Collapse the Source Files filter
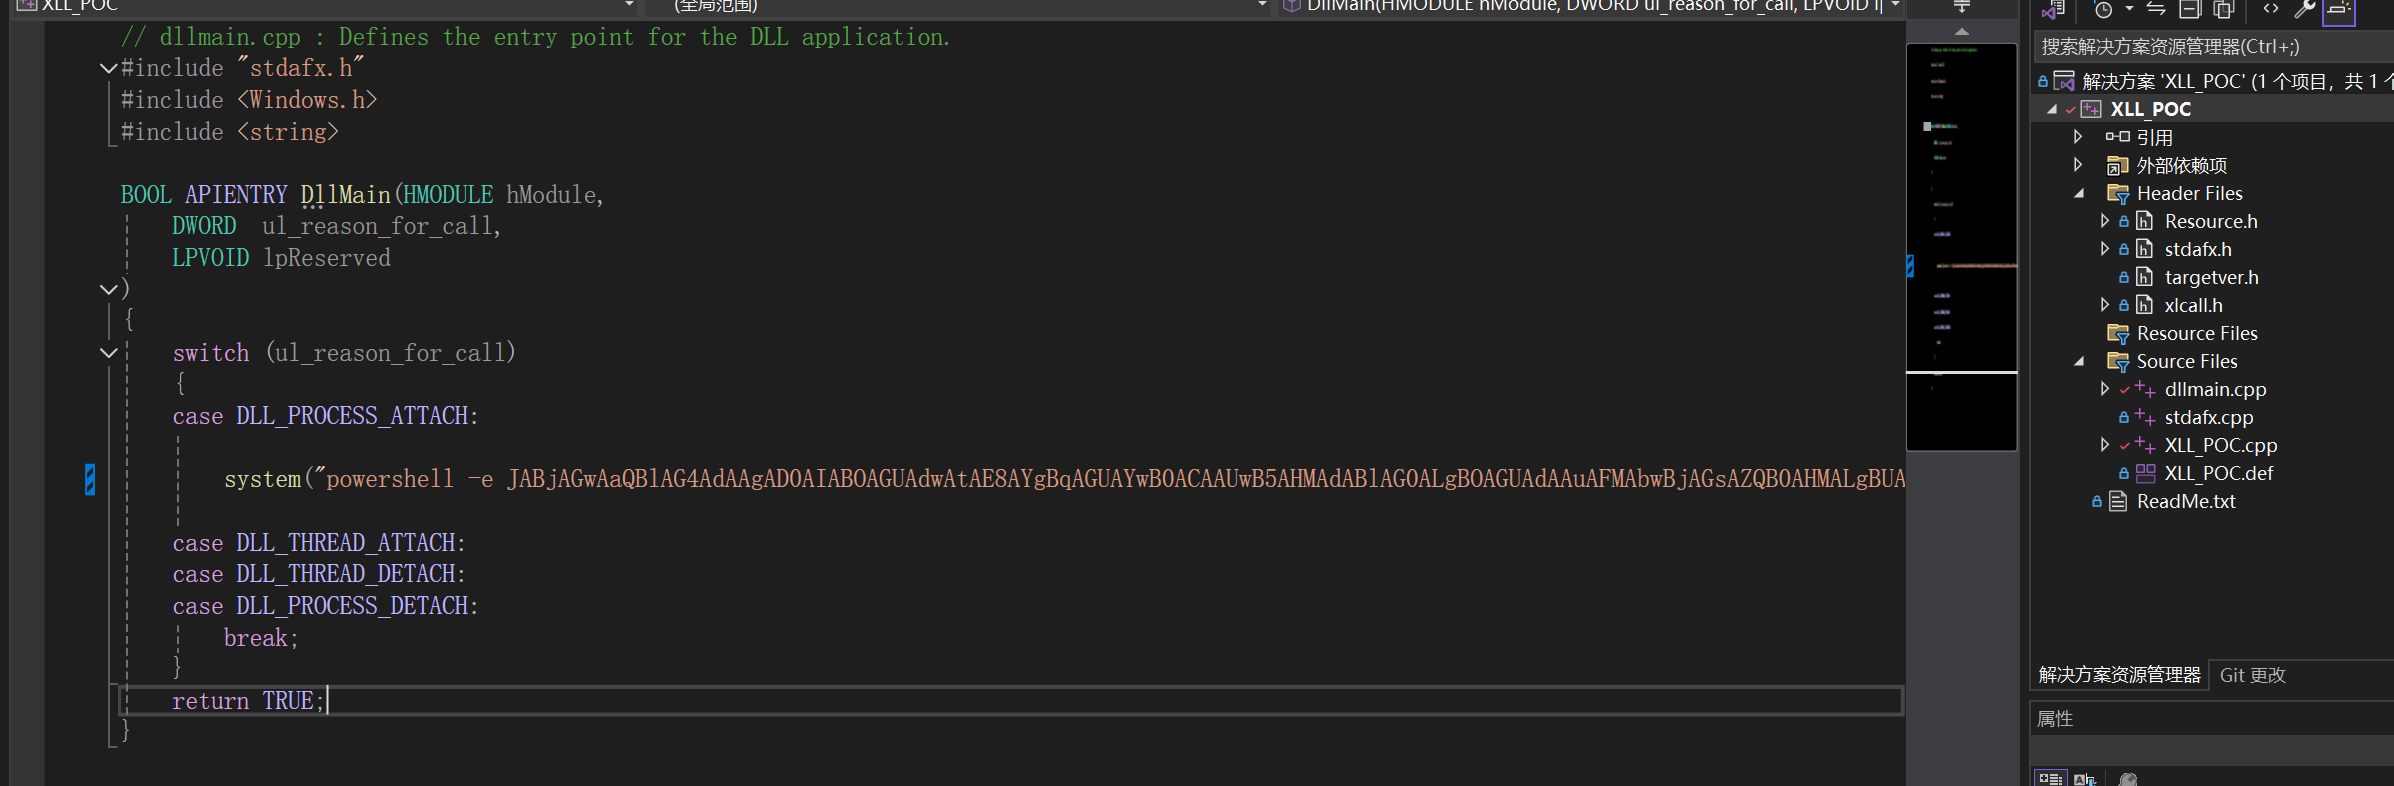This screenshot has width=2394, height=786. (2079, 361)
